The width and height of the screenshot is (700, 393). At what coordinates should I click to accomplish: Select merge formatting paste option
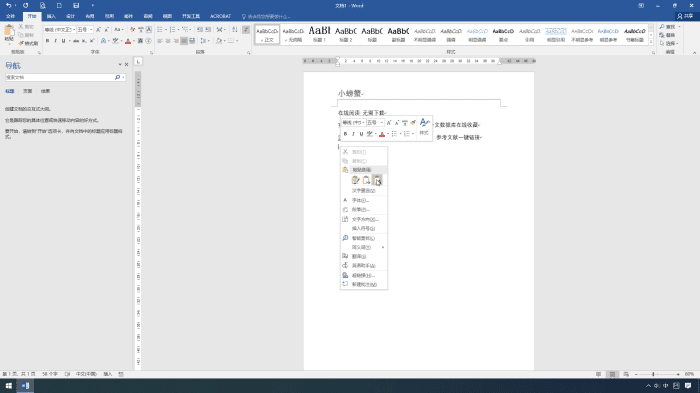click(x=366, y=180)
